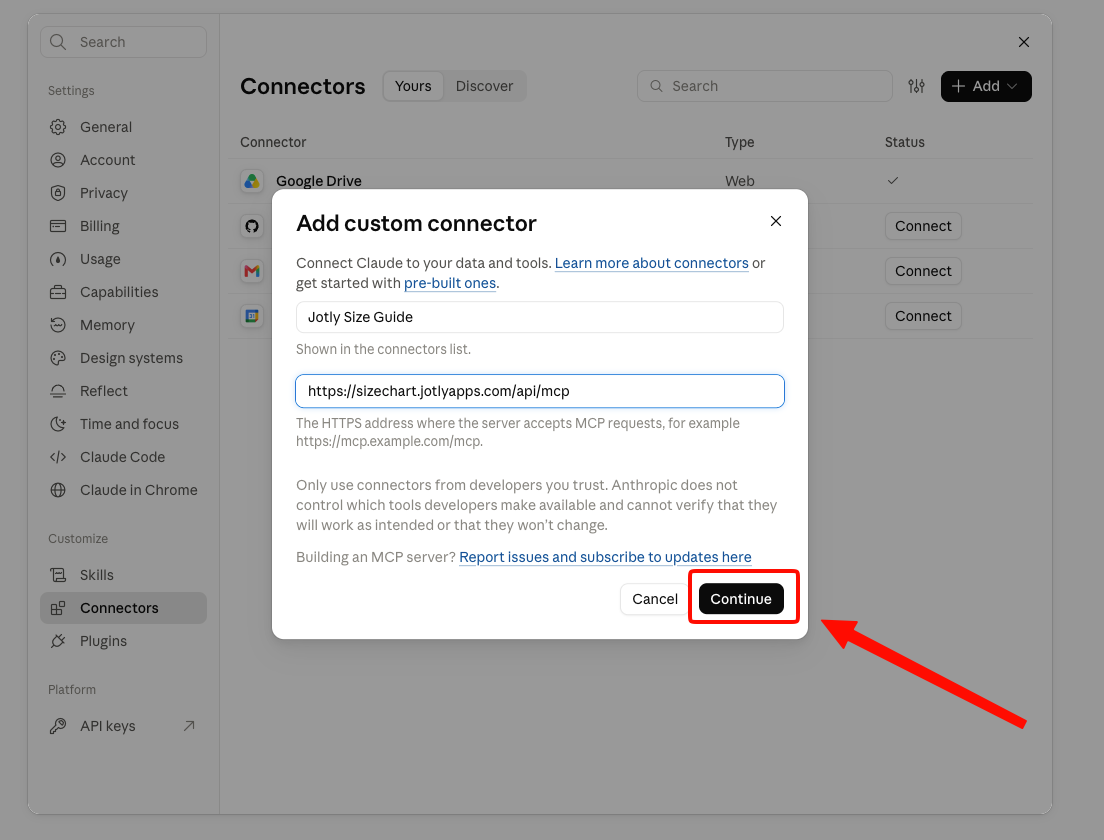Image resolution: width=1104 pixels, height=840 pixels.
Task: Click the Skills scroll icon
Action: [58, 575]
